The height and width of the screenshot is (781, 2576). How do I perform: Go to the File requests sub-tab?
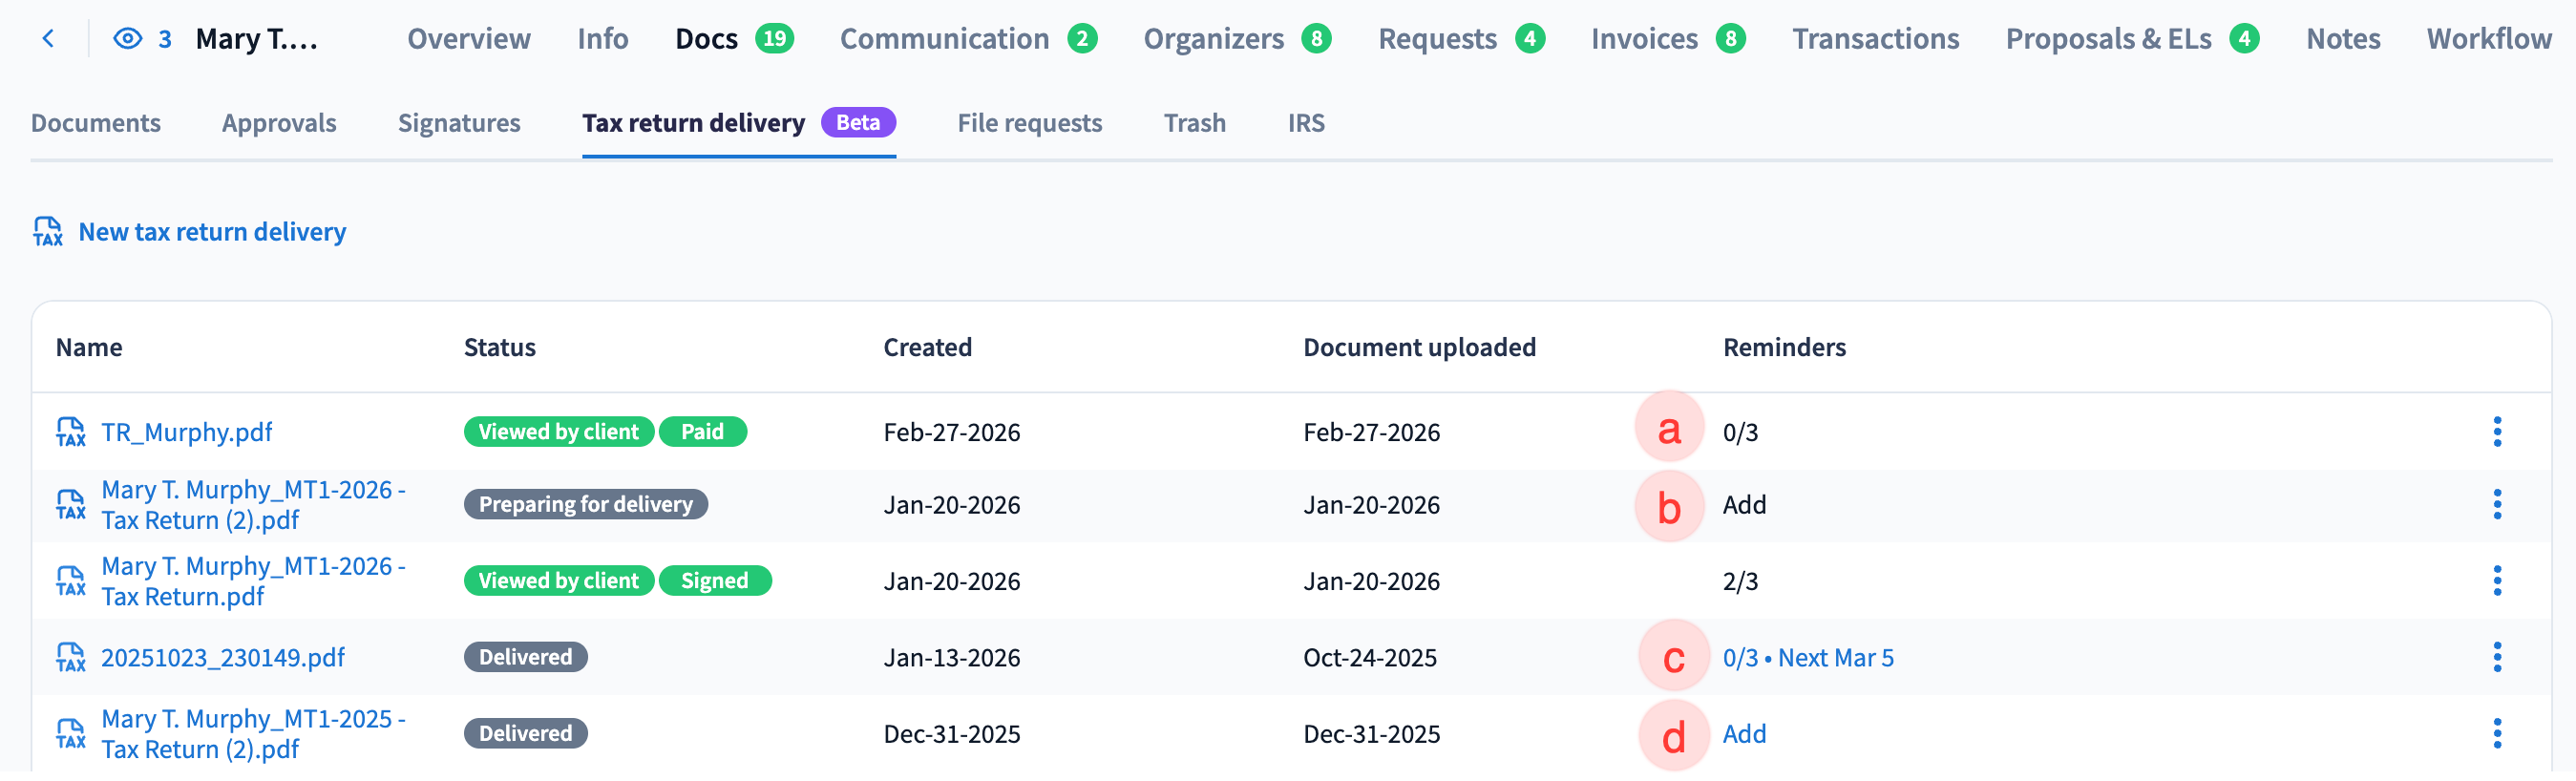coord(1029,123)
